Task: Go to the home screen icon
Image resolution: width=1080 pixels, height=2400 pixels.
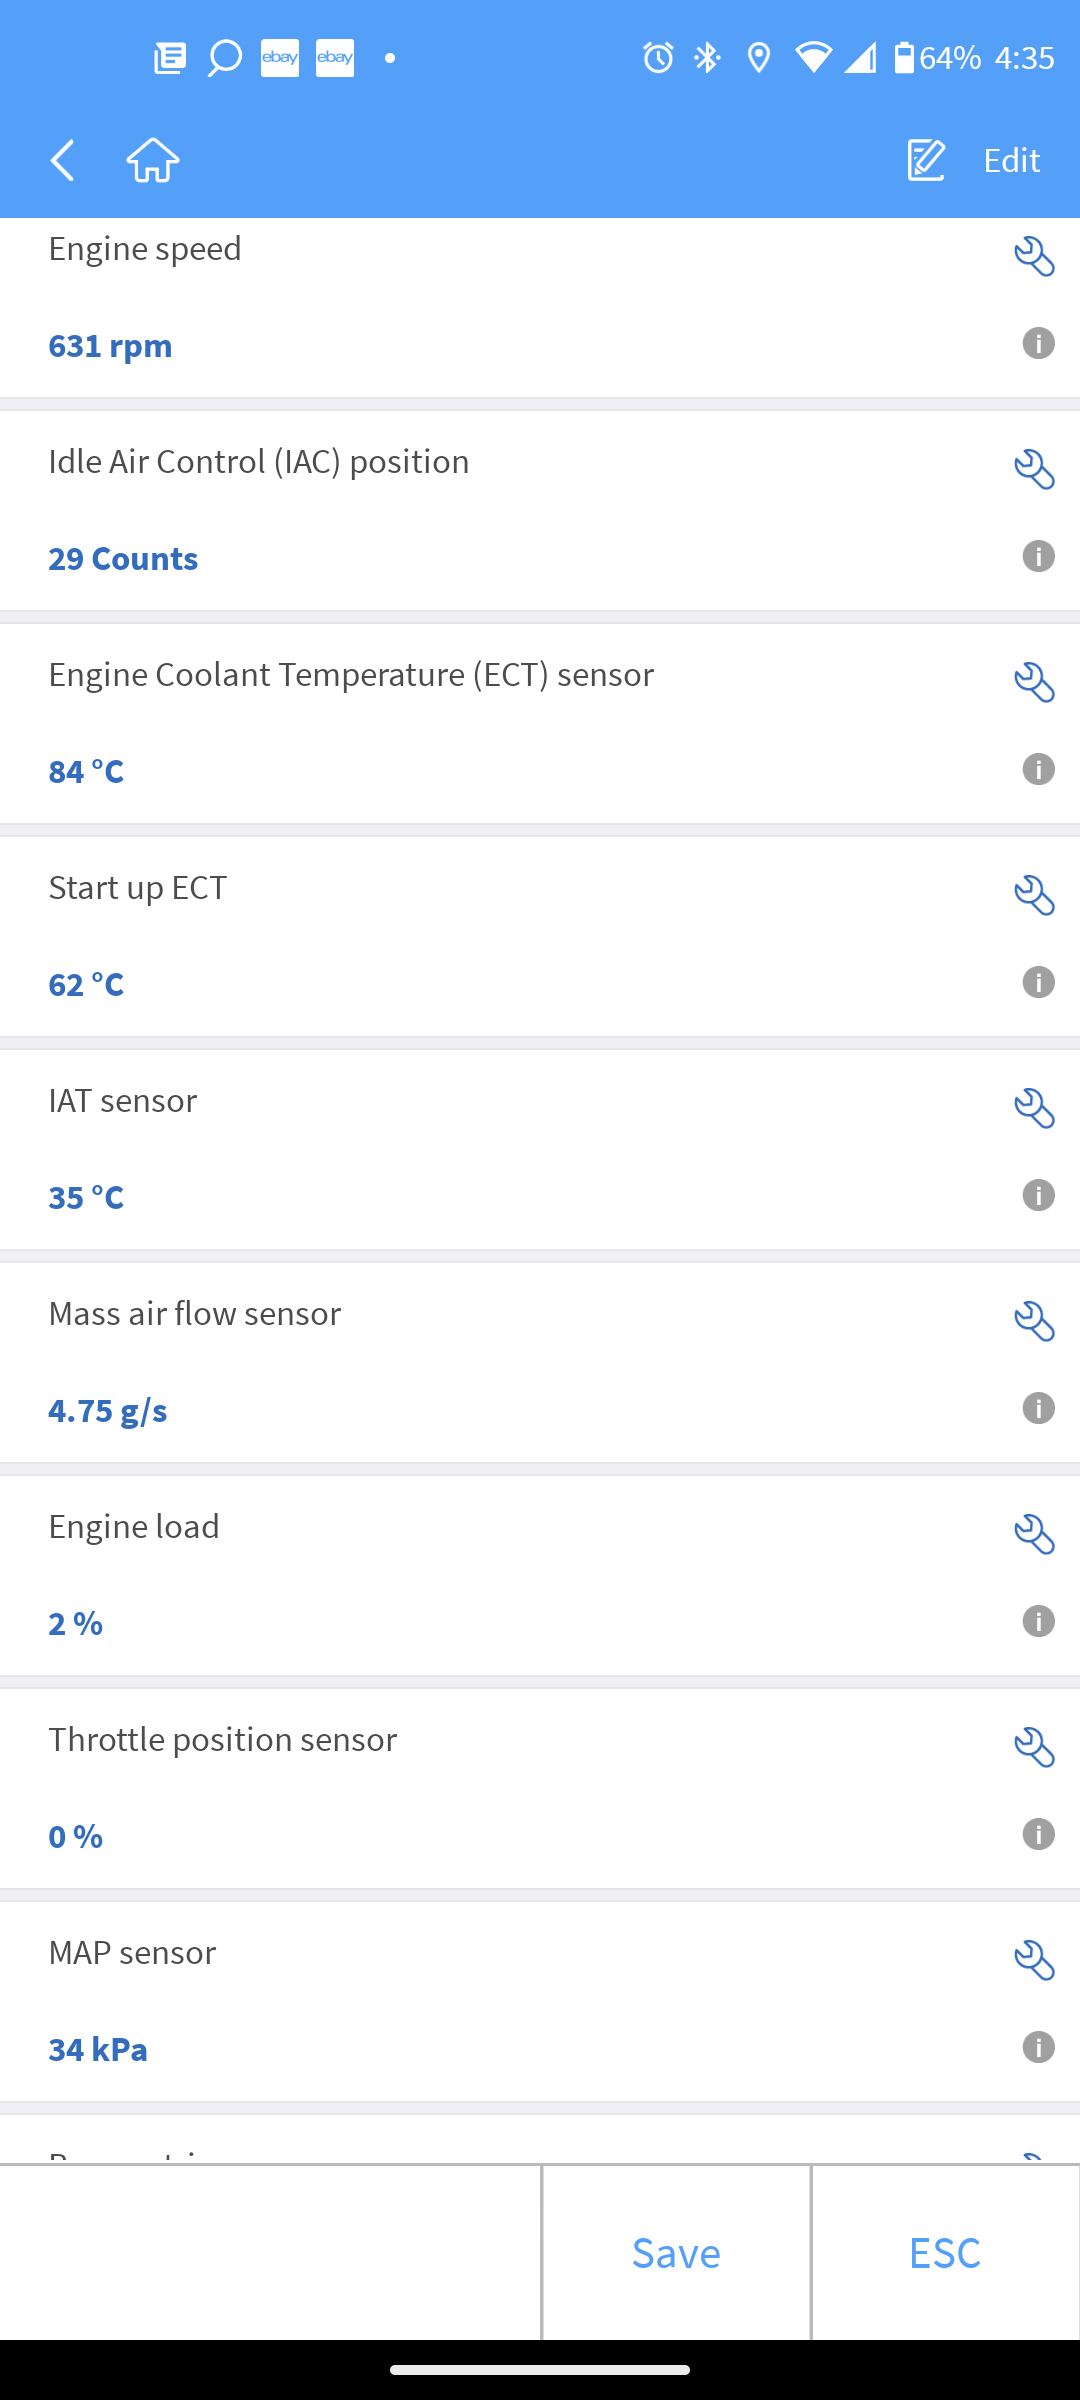Action: pyautogui.click(x=153, y=160)
